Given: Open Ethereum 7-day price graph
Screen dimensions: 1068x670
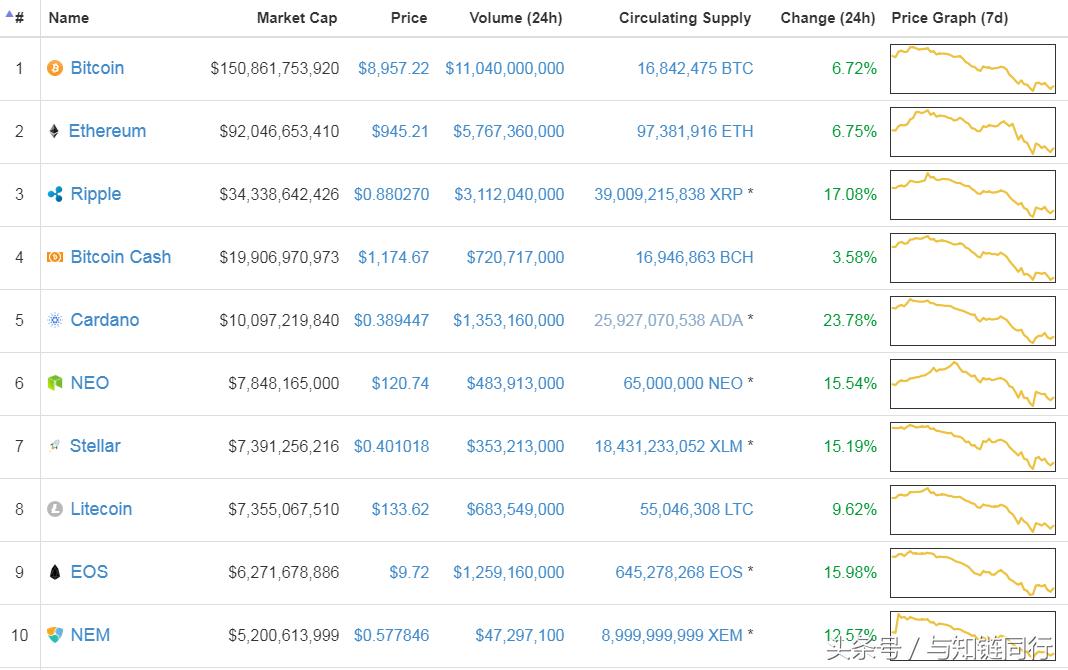Looking at the screenshot, I should click(x=973, y=131).
